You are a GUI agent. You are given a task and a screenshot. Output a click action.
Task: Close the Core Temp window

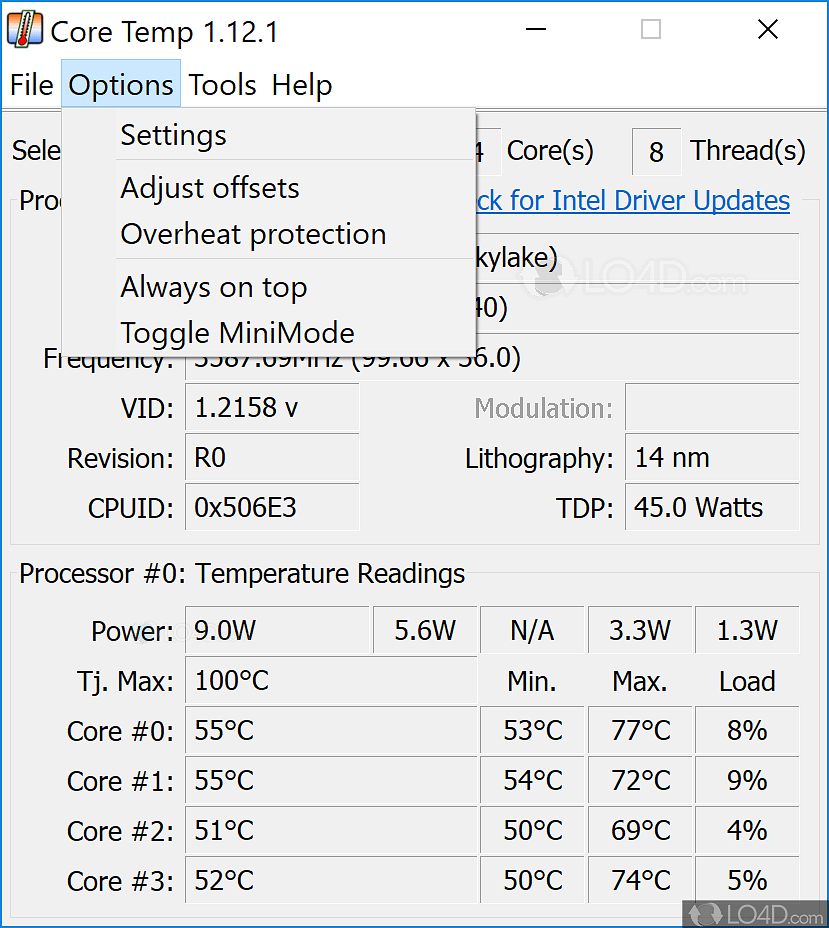point(768,29)
